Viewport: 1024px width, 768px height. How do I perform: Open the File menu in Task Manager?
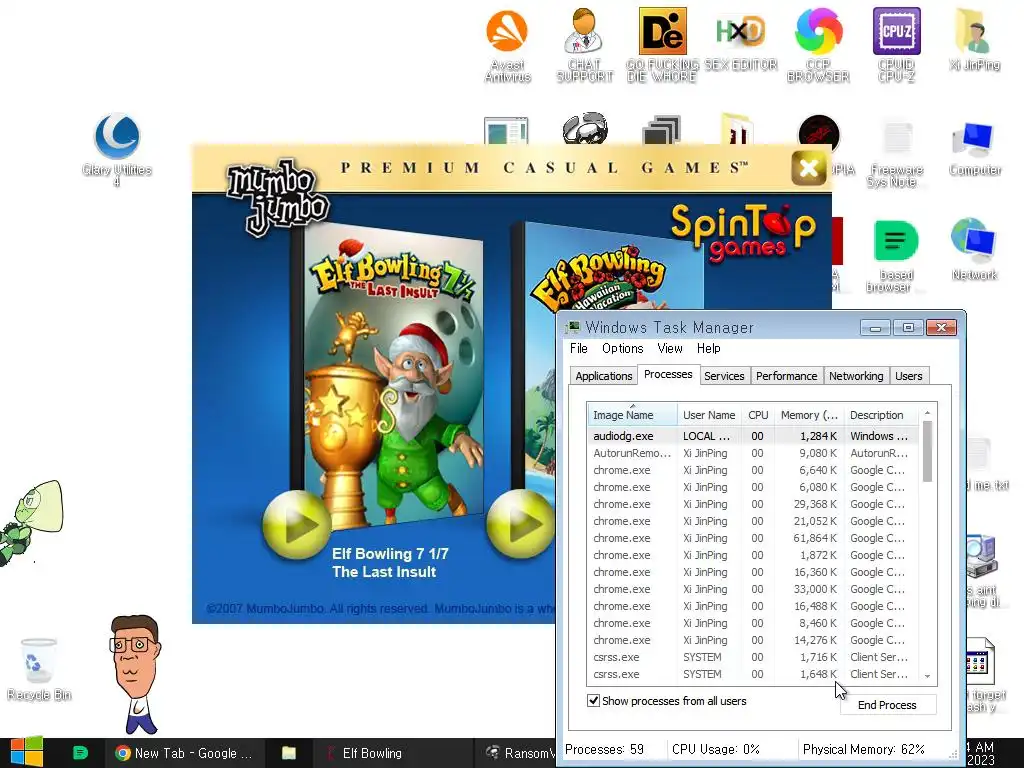click(579, 348)
